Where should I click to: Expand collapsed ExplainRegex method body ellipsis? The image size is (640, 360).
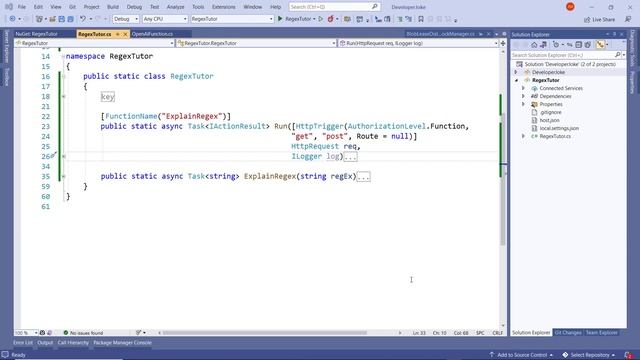[363, 177]
